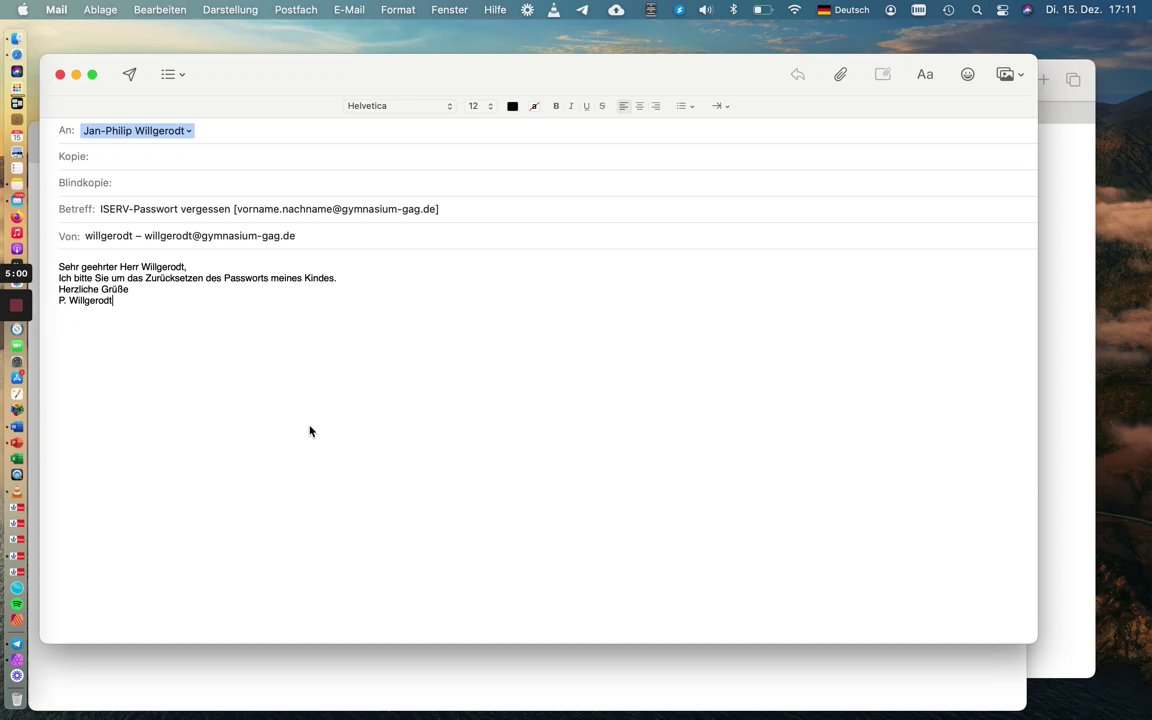Open the Jan-Philip Willgerodt recipient chevron menu
Viewport: 1152px width, 720px height.
click(x=189, y=131)
